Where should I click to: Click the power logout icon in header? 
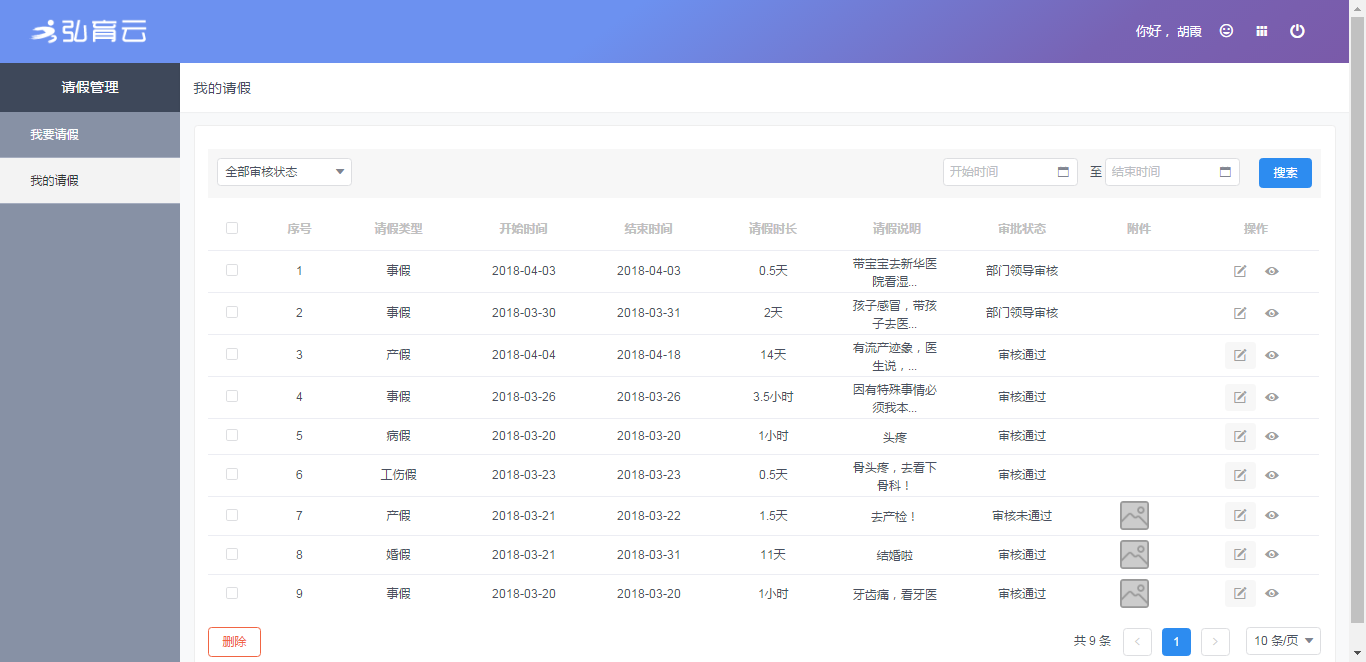[1297, 31]
